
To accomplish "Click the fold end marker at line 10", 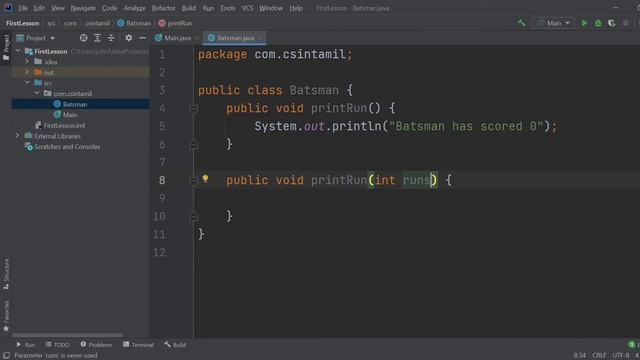I will click(193, 216).
